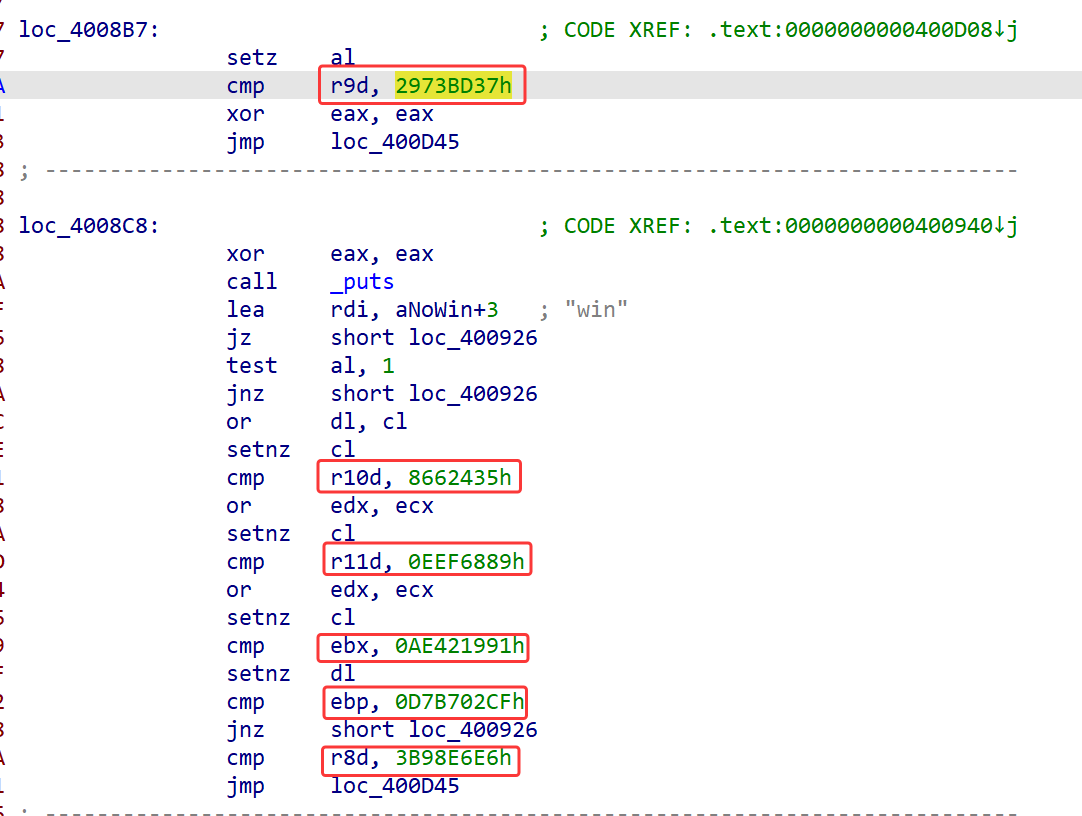
Task: Click the r8d register operand
Action: 349,757
